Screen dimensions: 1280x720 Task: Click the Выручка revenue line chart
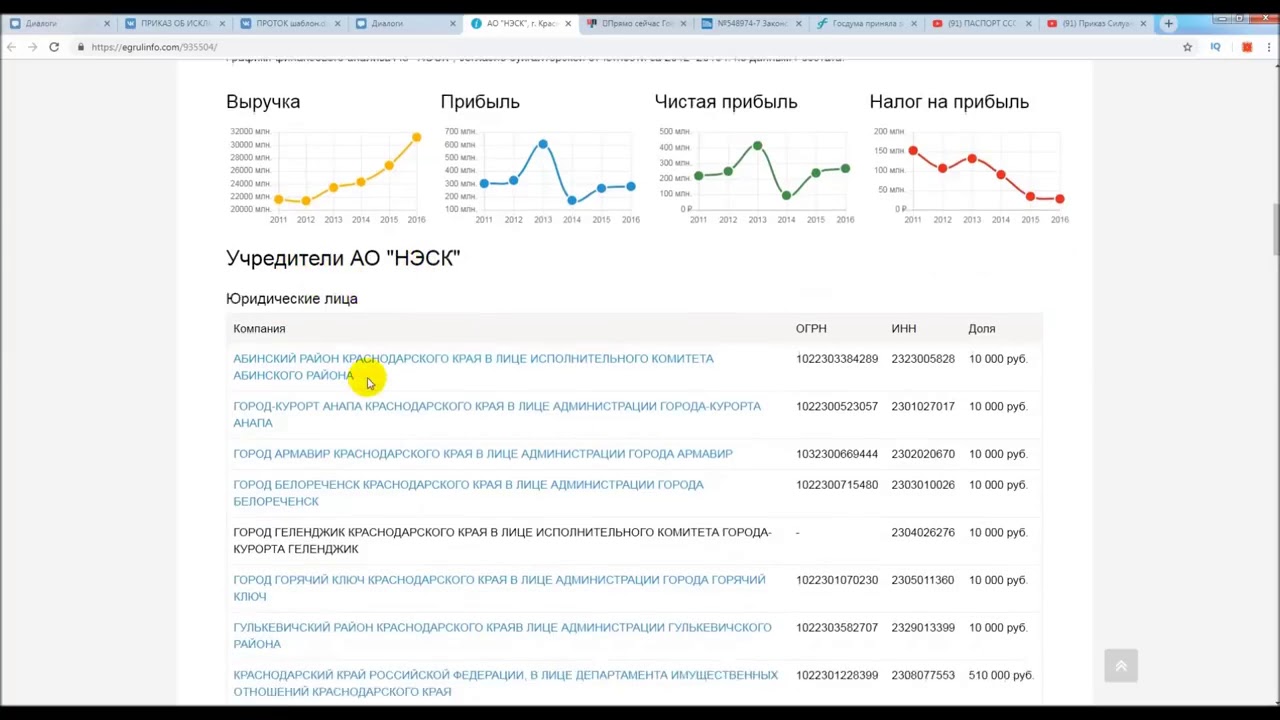326,175
